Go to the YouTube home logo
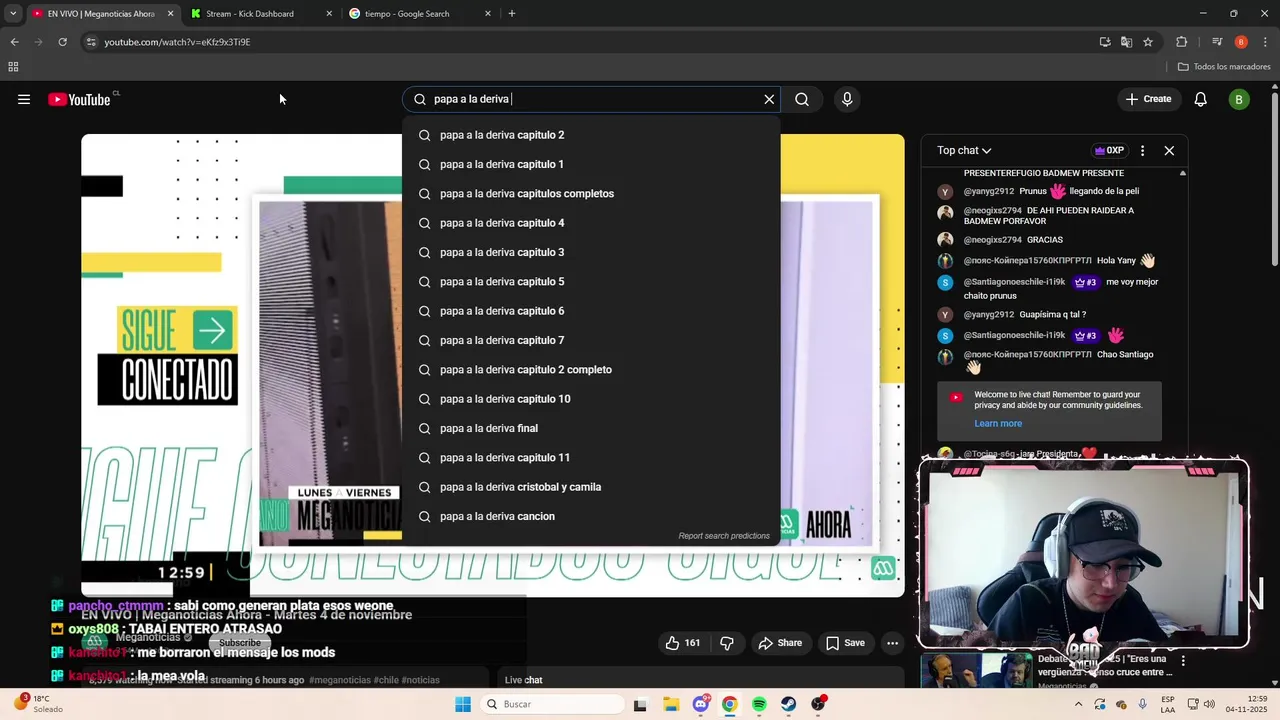 (x=80, y=99)
